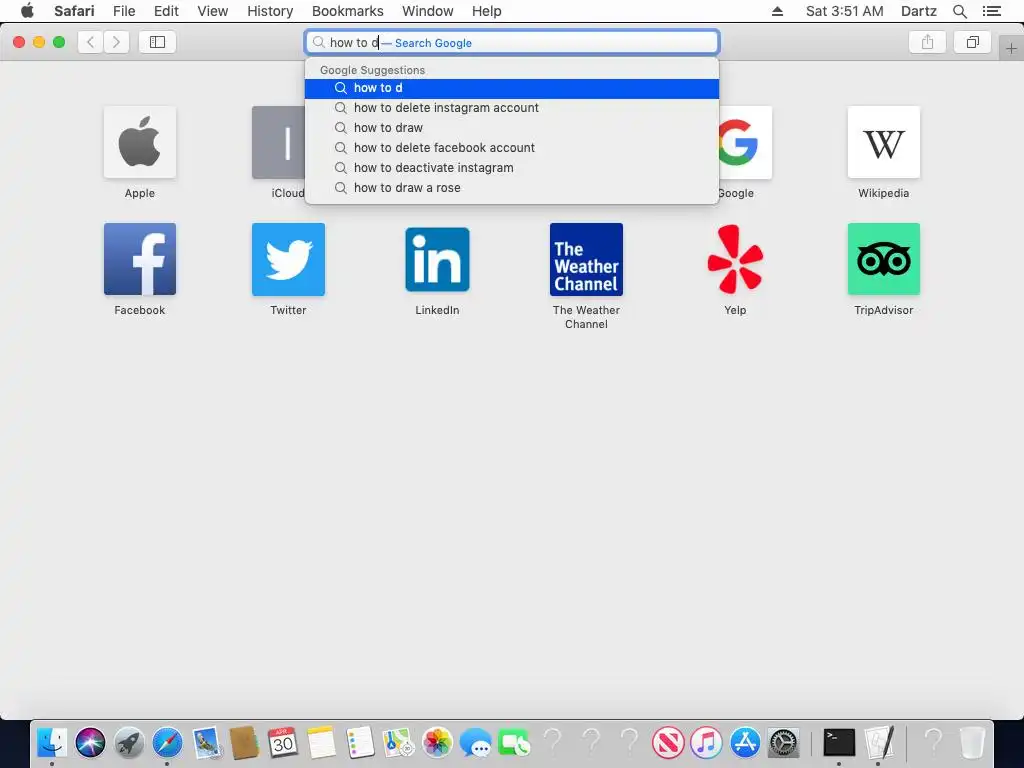Open the History menu
The height and width of the screenshot is (768, 1024).
point(270,11)
